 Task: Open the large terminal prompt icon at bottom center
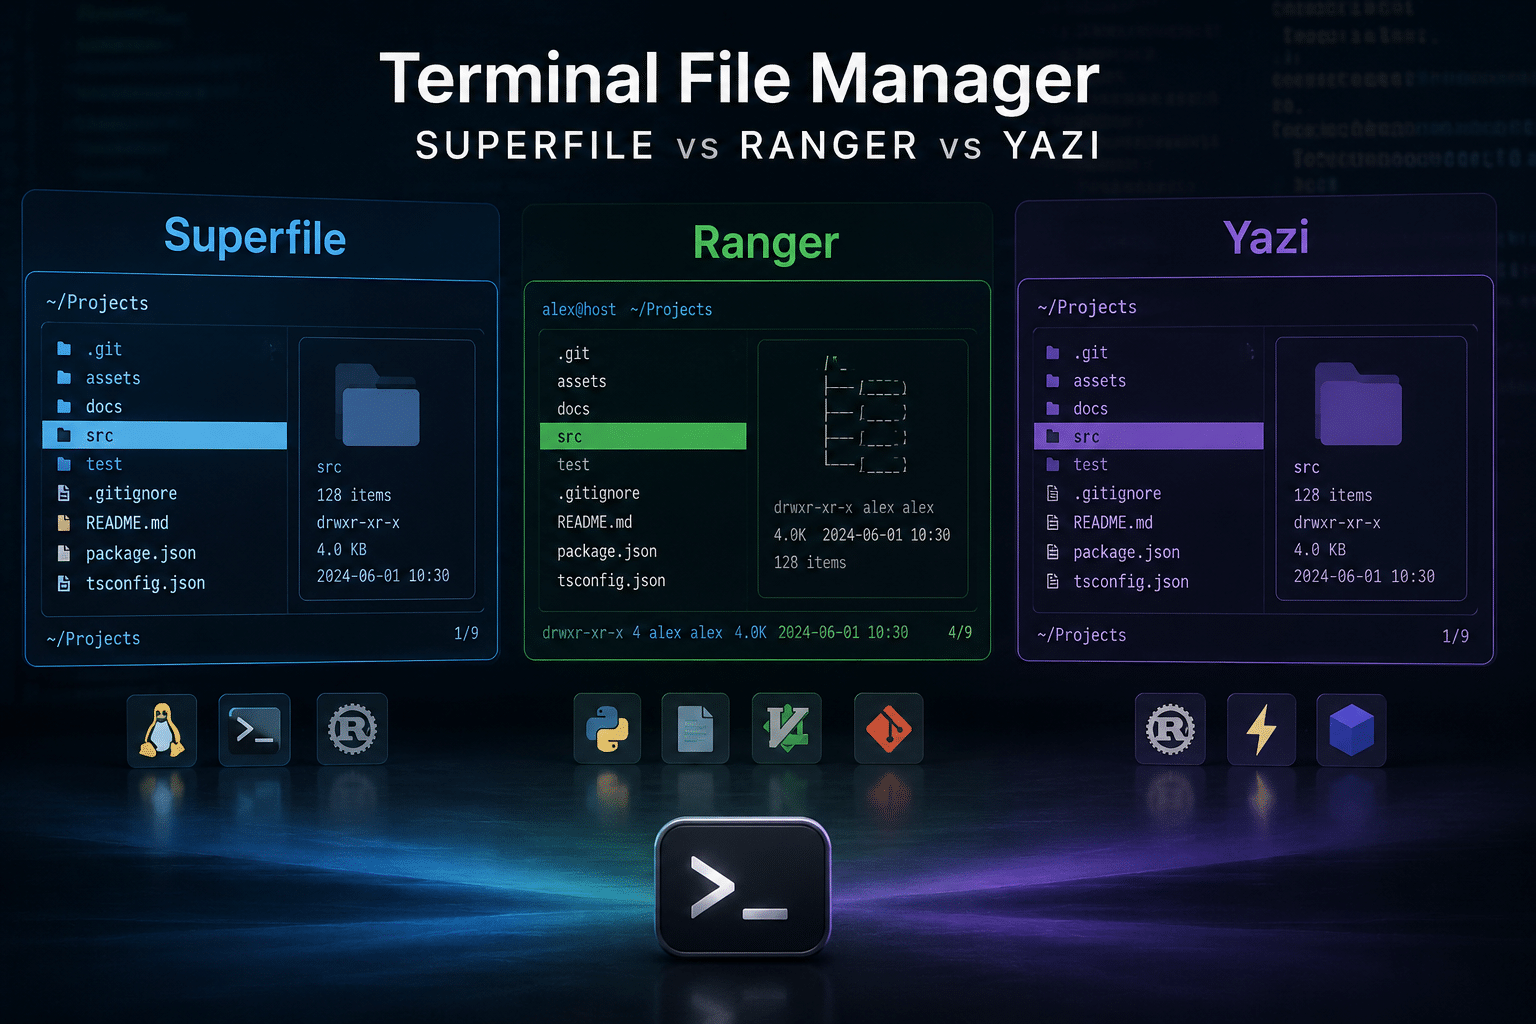742,886
